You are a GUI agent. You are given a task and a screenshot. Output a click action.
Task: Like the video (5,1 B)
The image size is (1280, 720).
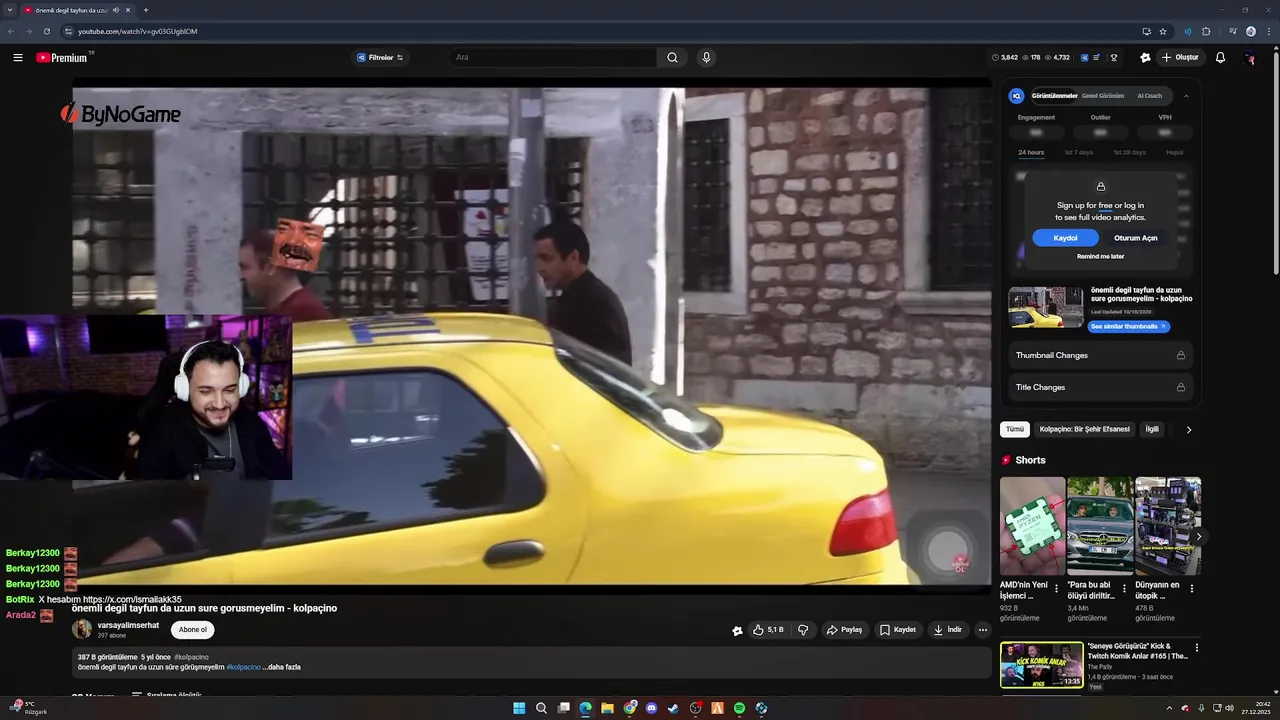click(x=768, y=630)
